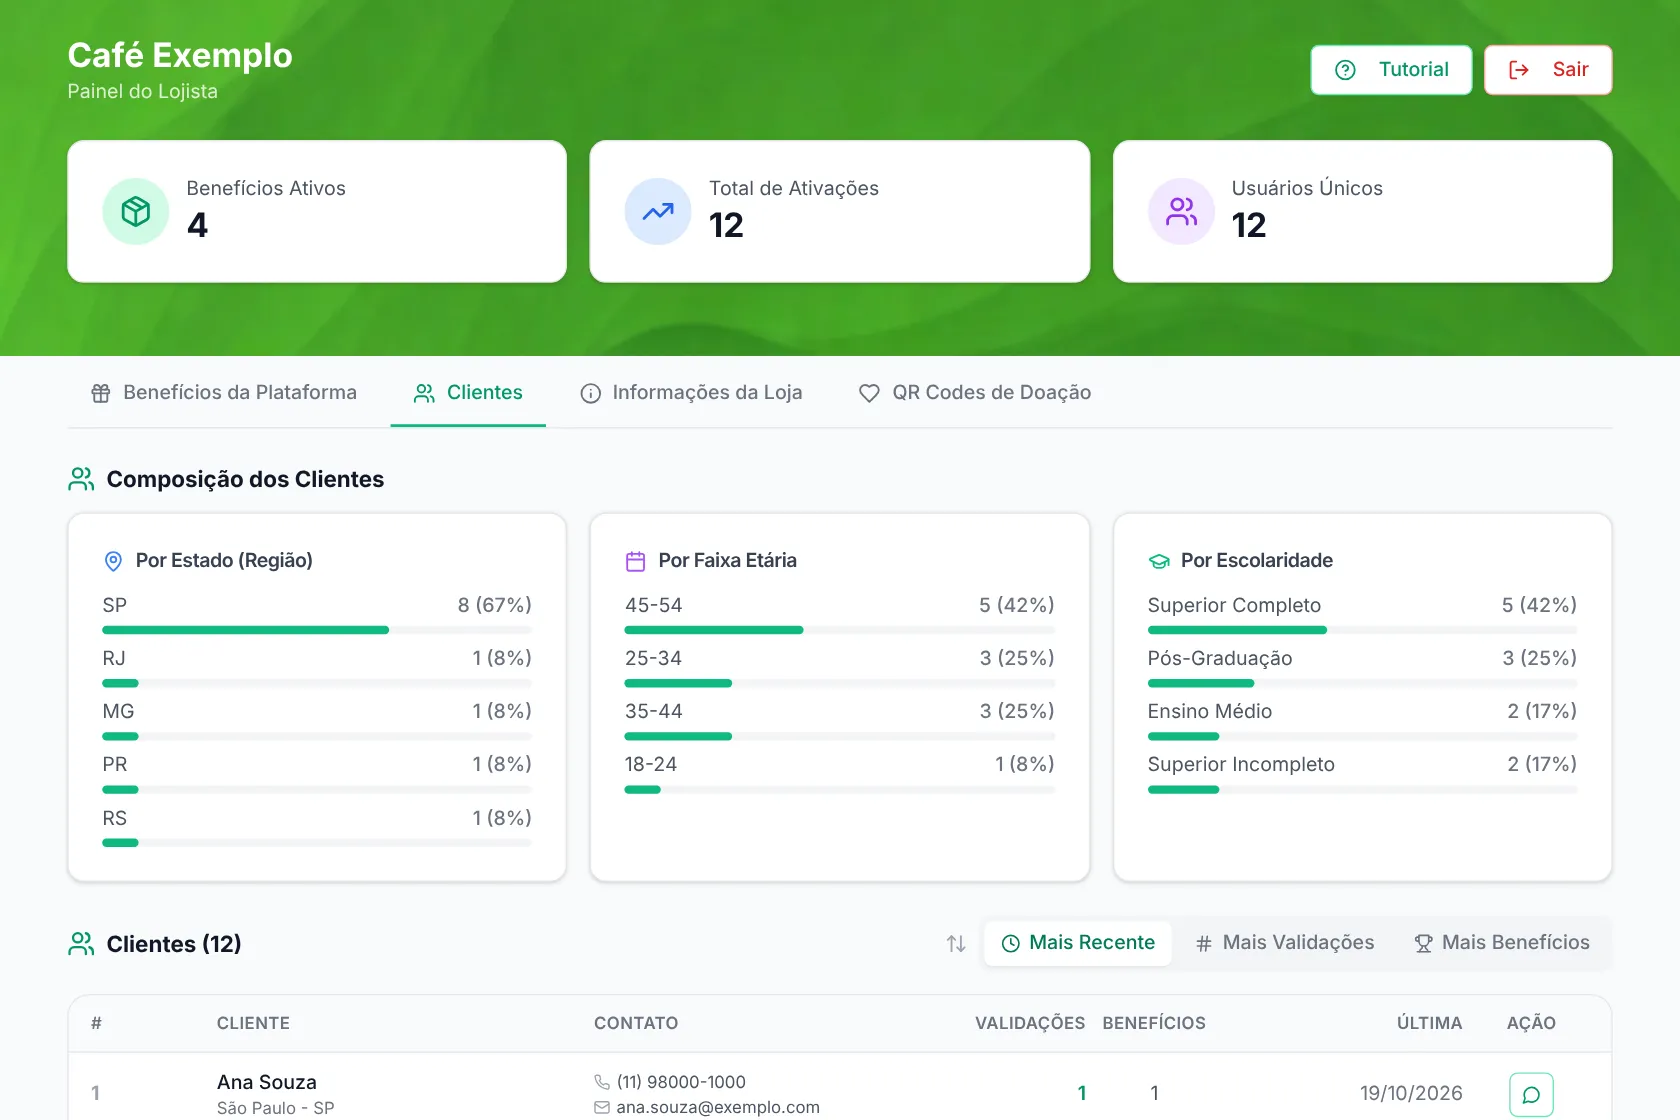Click the sort arrows icon beside Mais Recente

[x=956, y=943]
